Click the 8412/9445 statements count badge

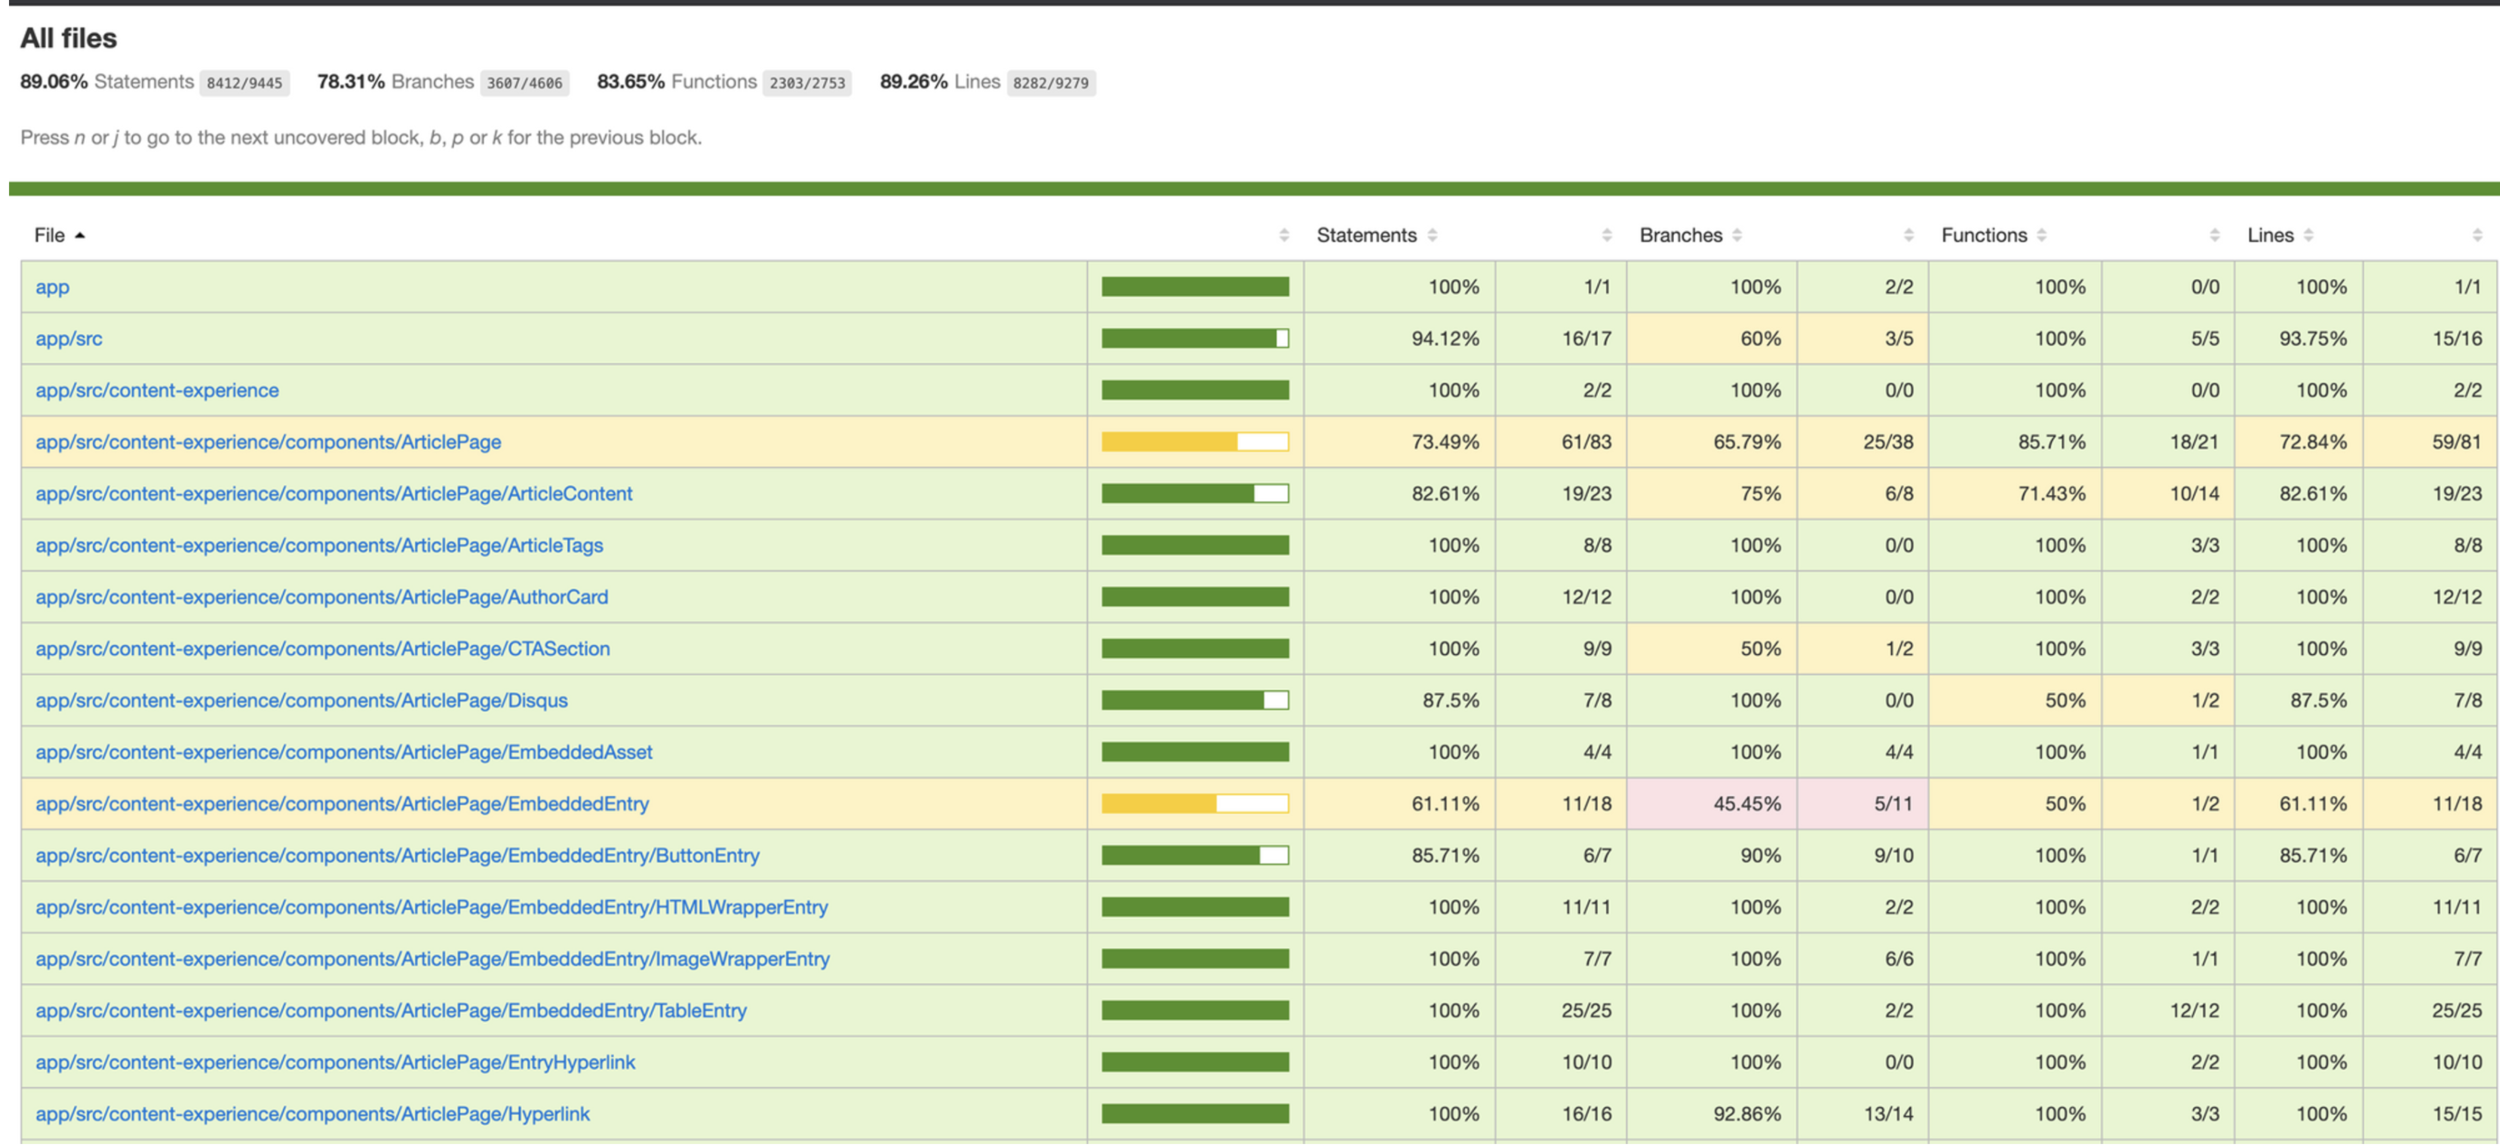pos(244,83)
